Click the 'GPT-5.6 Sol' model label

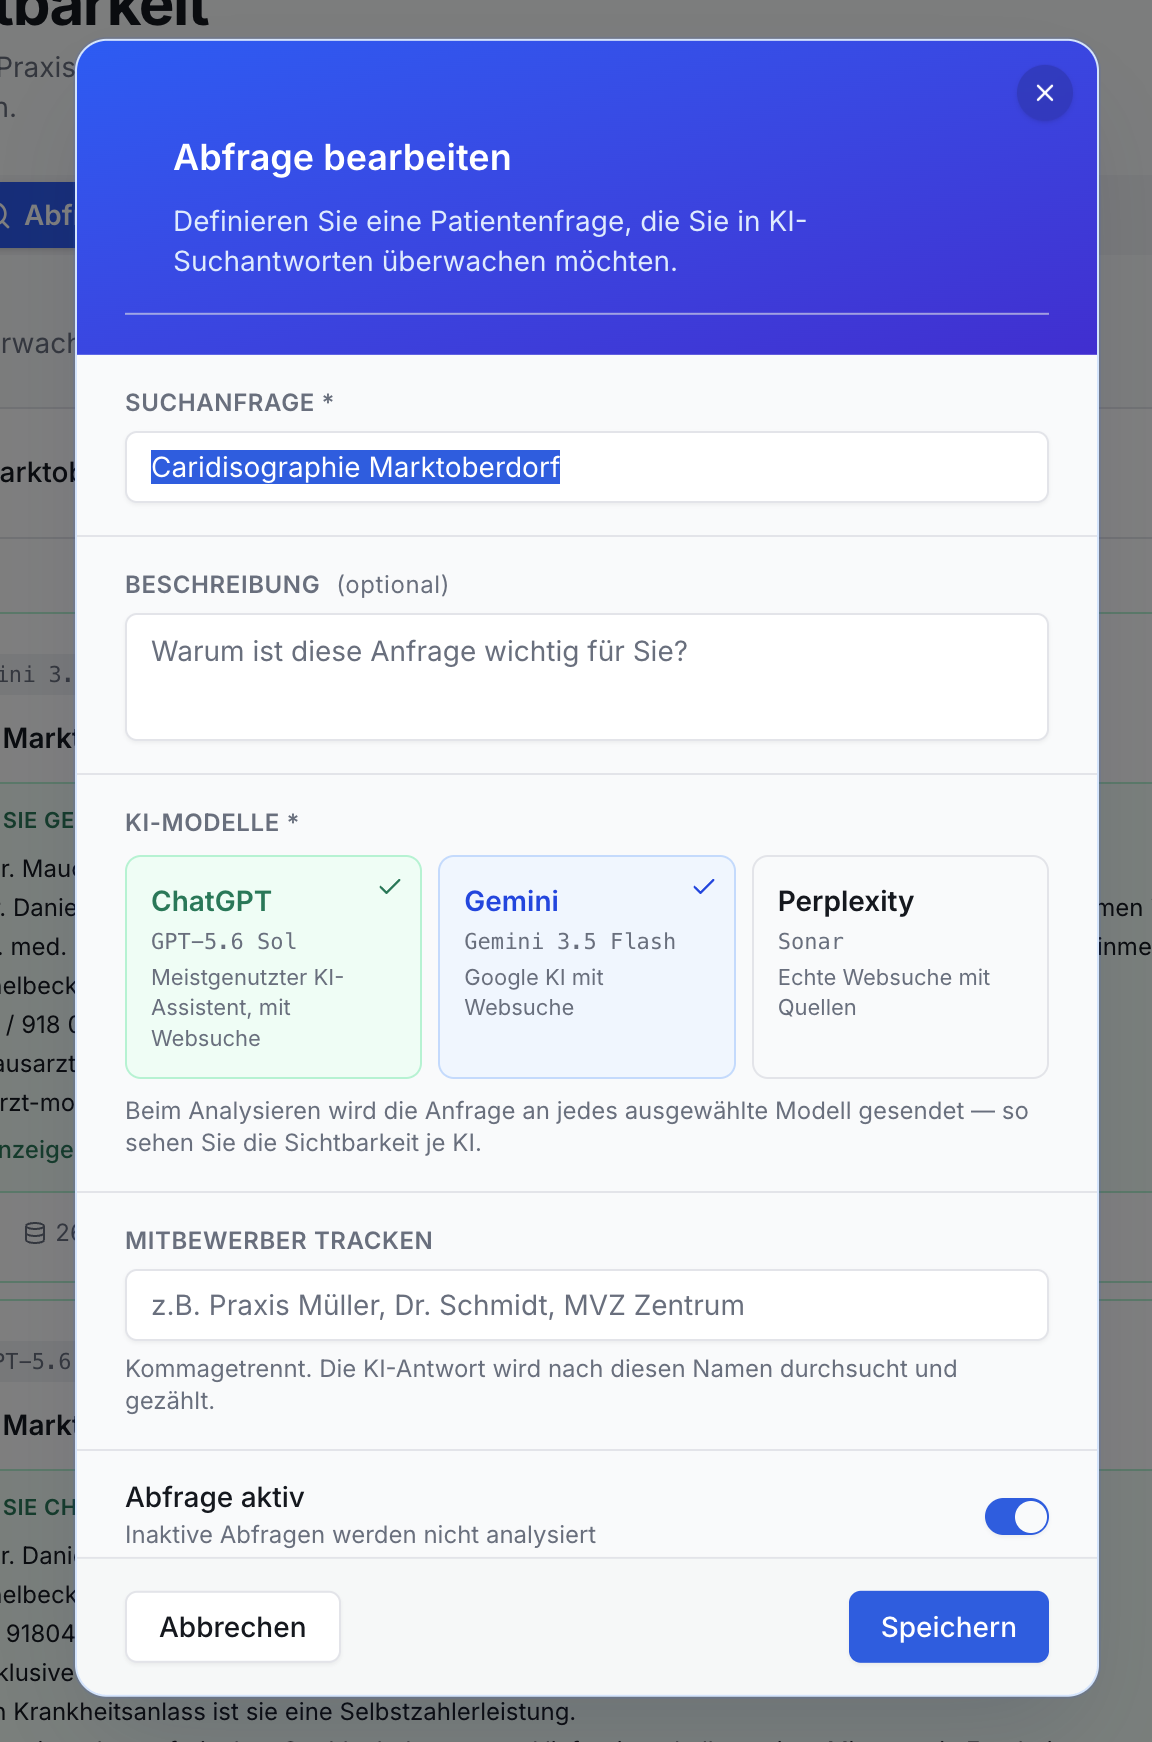click(x=224, y=941)
